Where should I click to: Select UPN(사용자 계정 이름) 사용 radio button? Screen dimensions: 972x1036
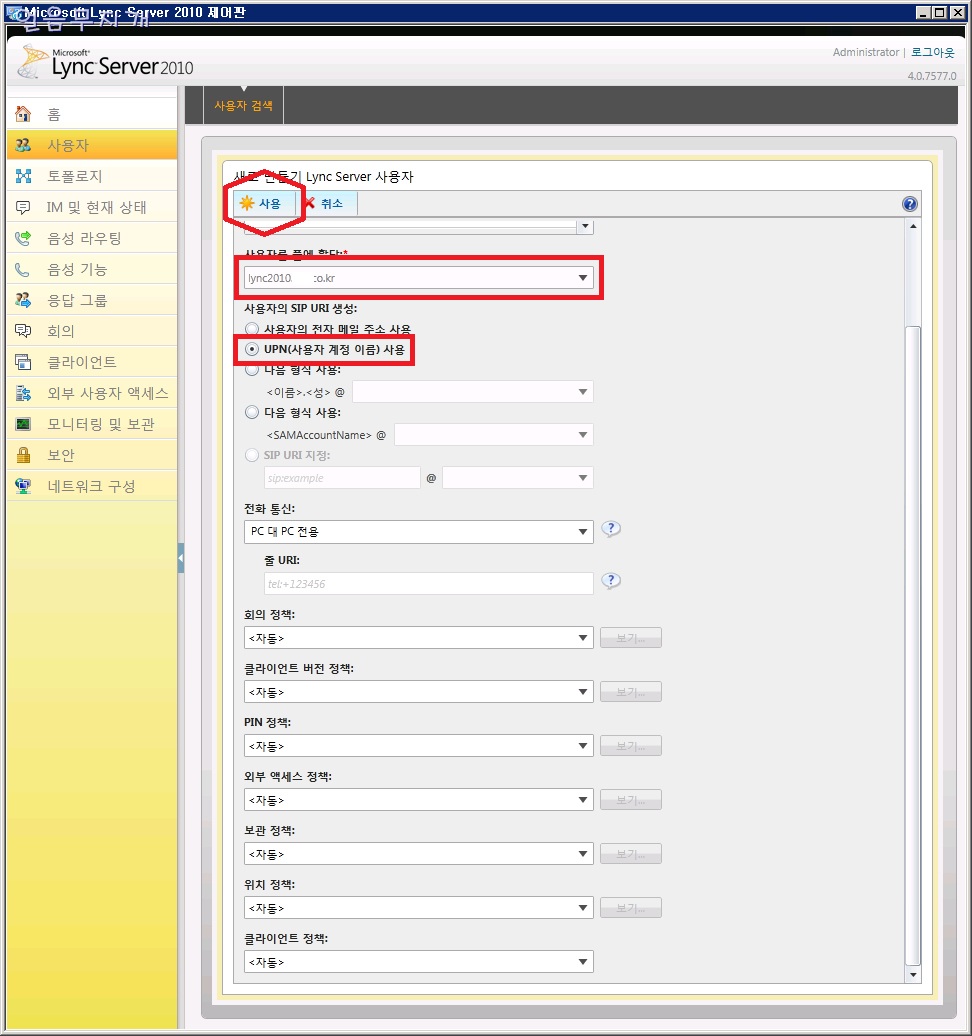click(x=252, y=349)
